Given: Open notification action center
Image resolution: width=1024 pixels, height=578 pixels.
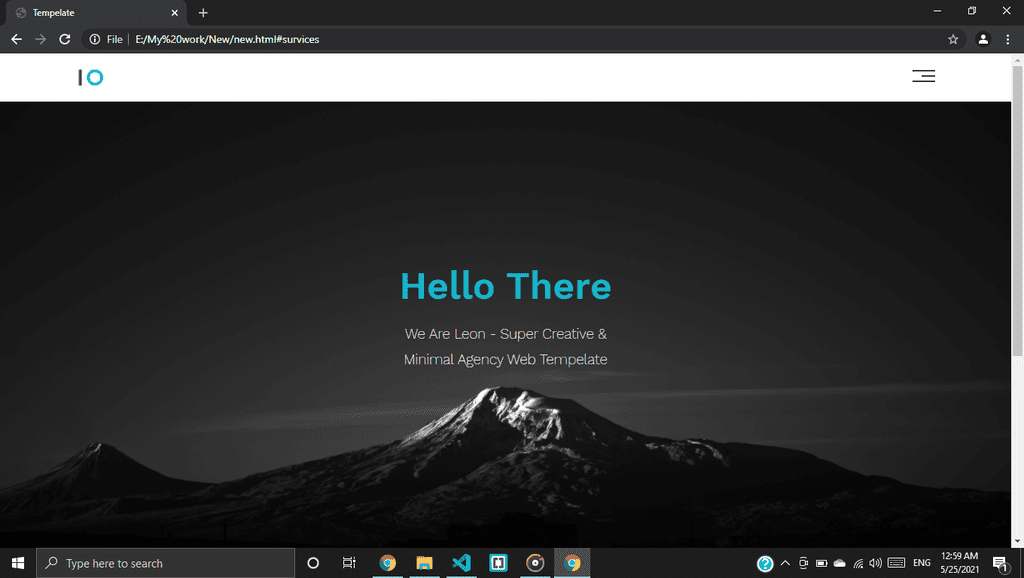Looking at the screenshot, I should point(1000,563).
